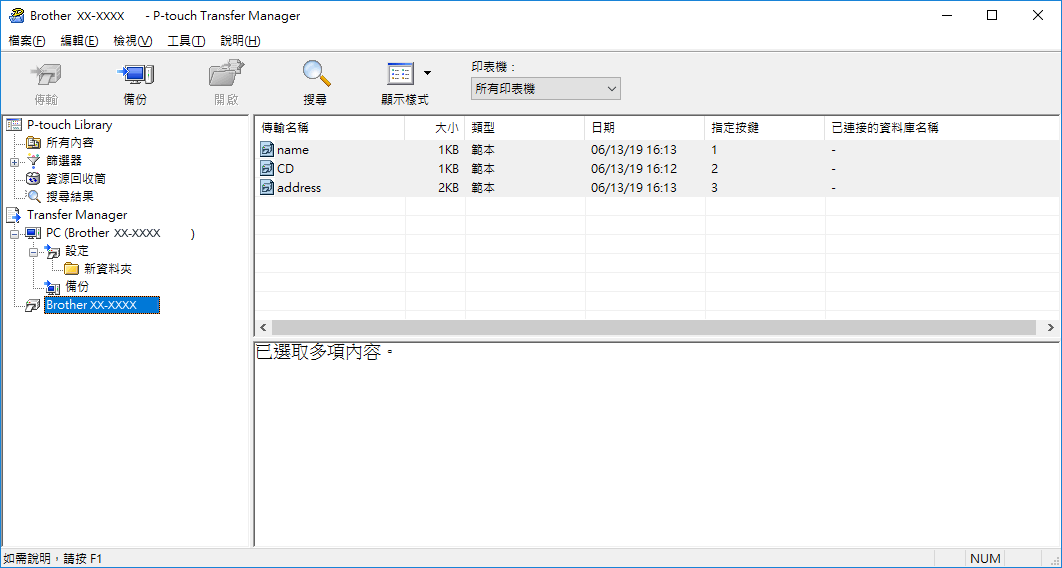Click the Transfer Manager tree icon
Viewport: 1062px width, 568px height.
(x=14, y=215)
